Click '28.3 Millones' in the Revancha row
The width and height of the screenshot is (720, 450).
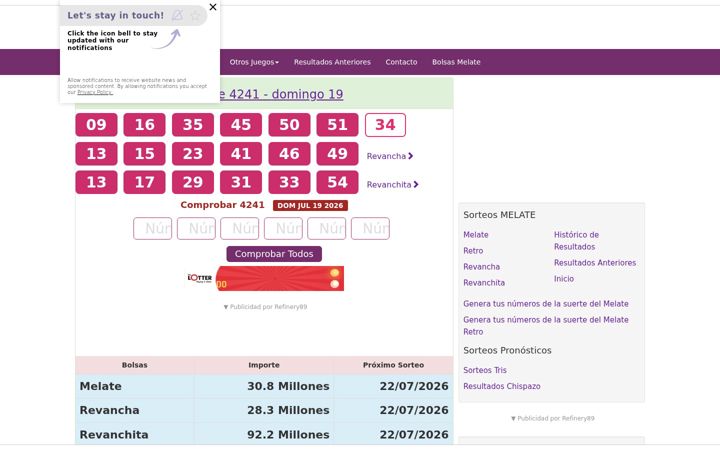[x=288, y=410]
